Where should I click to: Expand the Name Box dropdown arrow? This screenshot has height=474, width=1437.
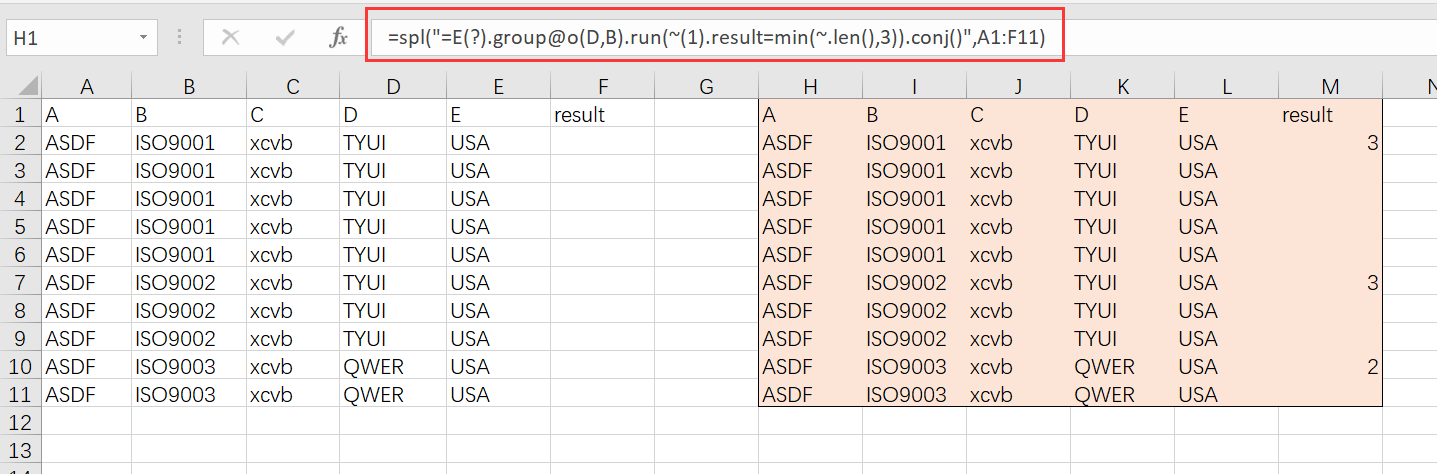click(145, 38)
